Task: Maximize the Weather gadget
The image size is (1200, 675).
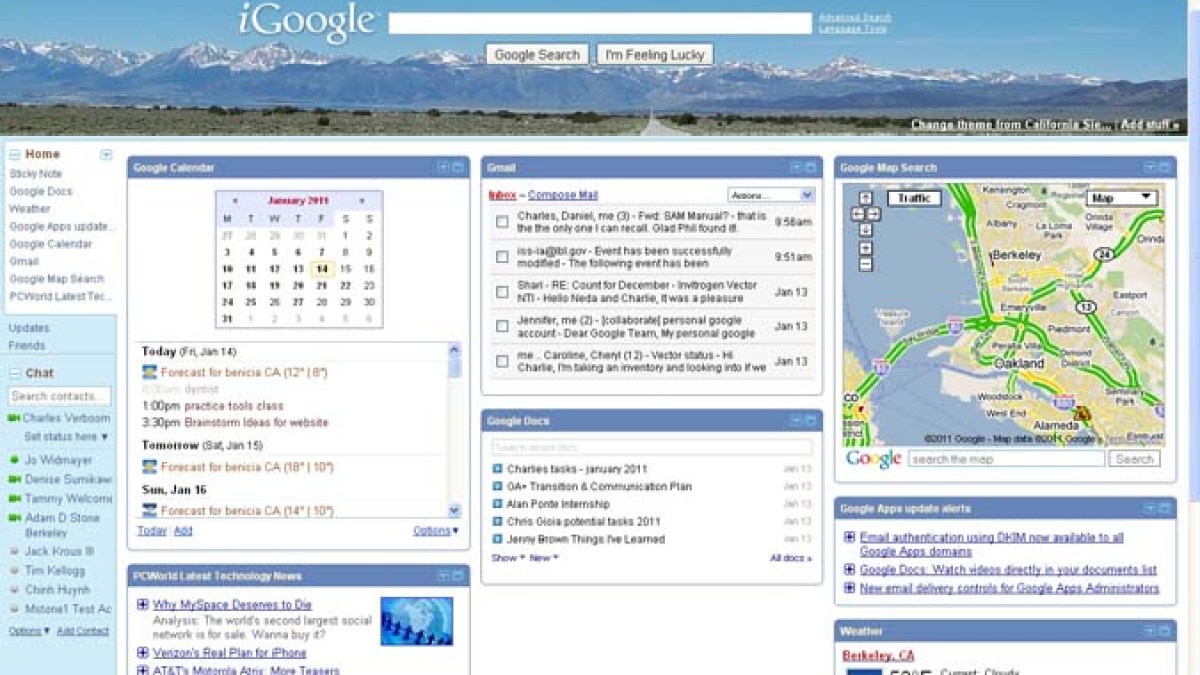Action: click(x=1165, y=631)
